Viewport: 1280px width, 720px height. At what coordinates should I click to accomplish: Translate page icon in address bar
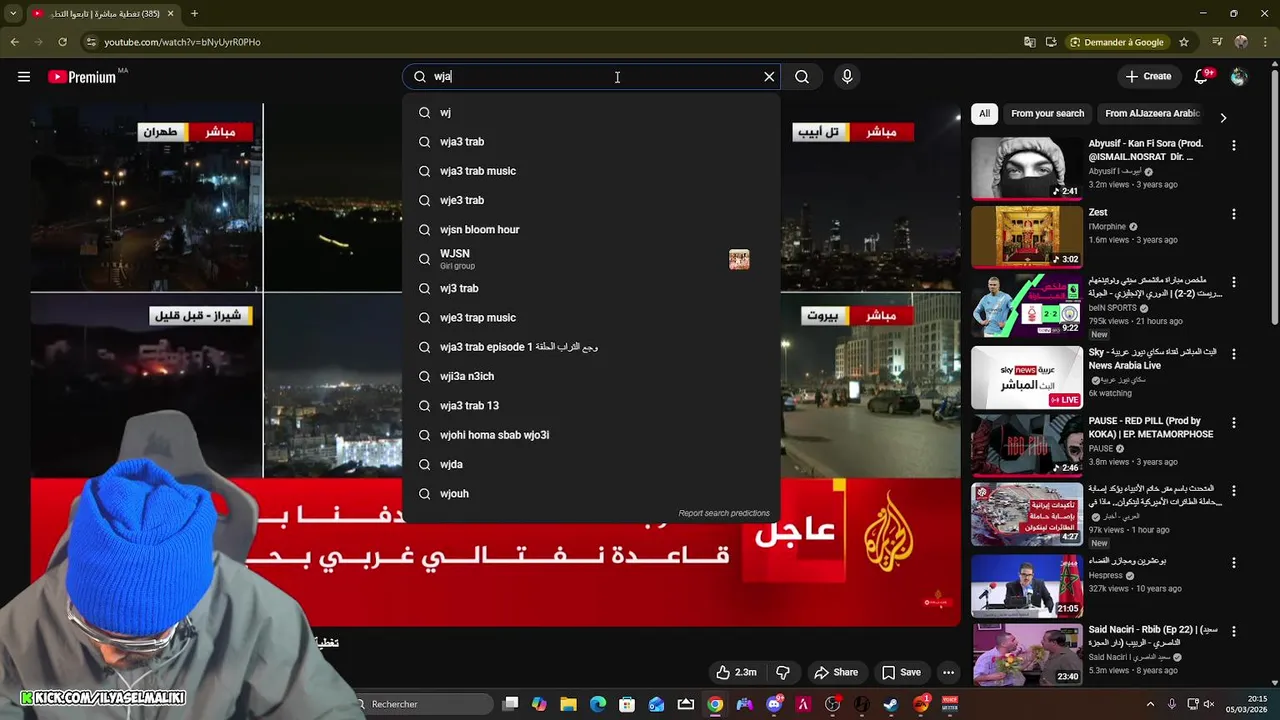[x=1030, y=42]
